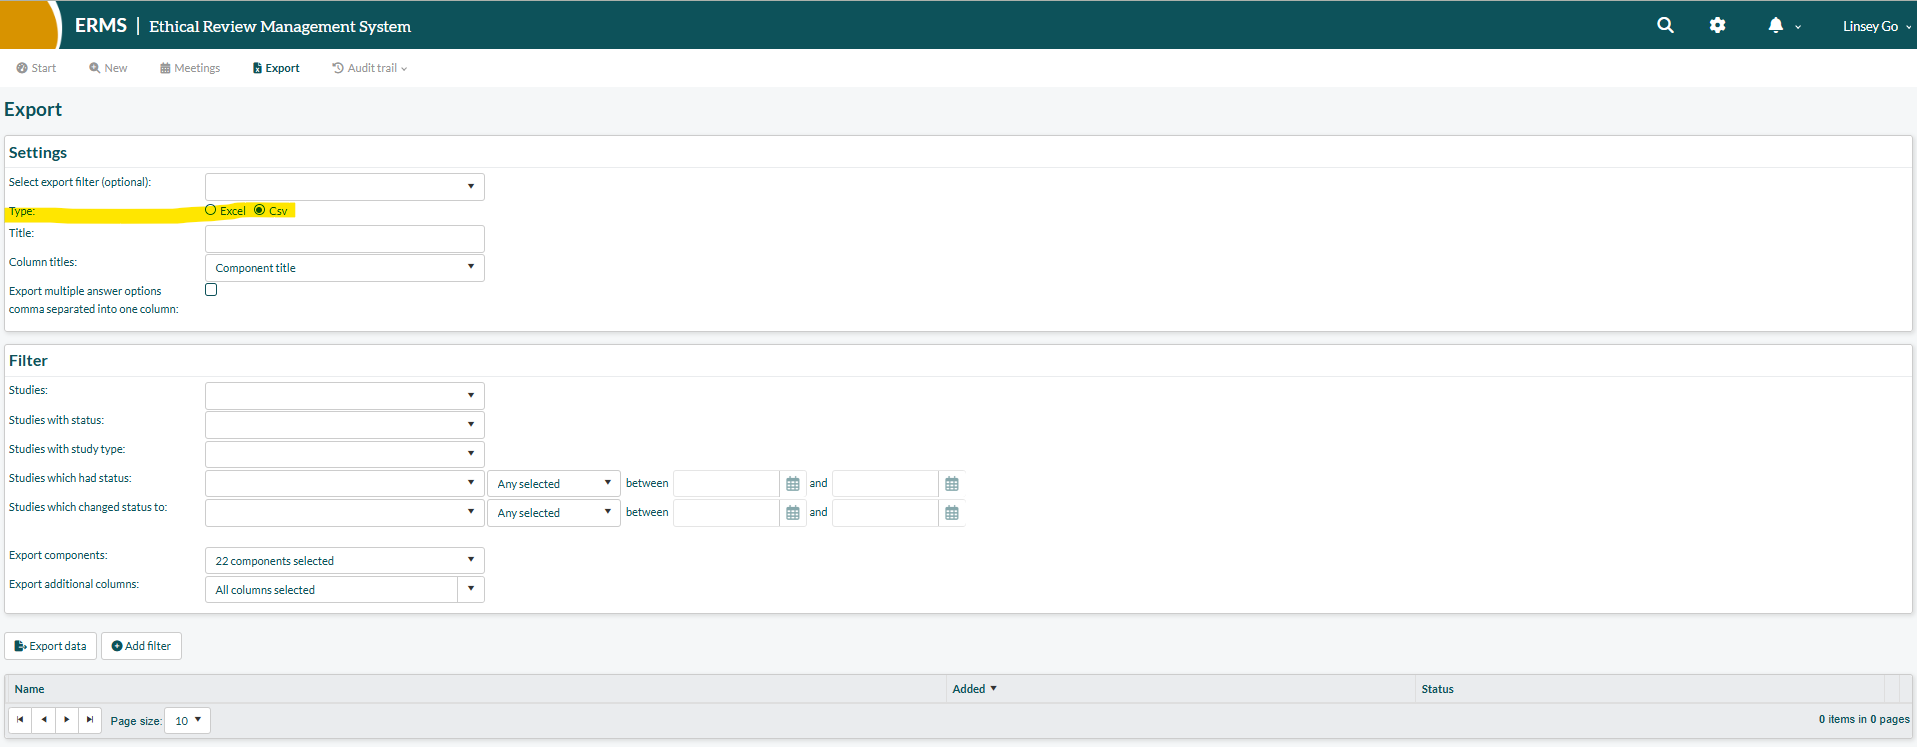Open Any selected dropdown for had status
1917x747 pixels.
point(554,484)
